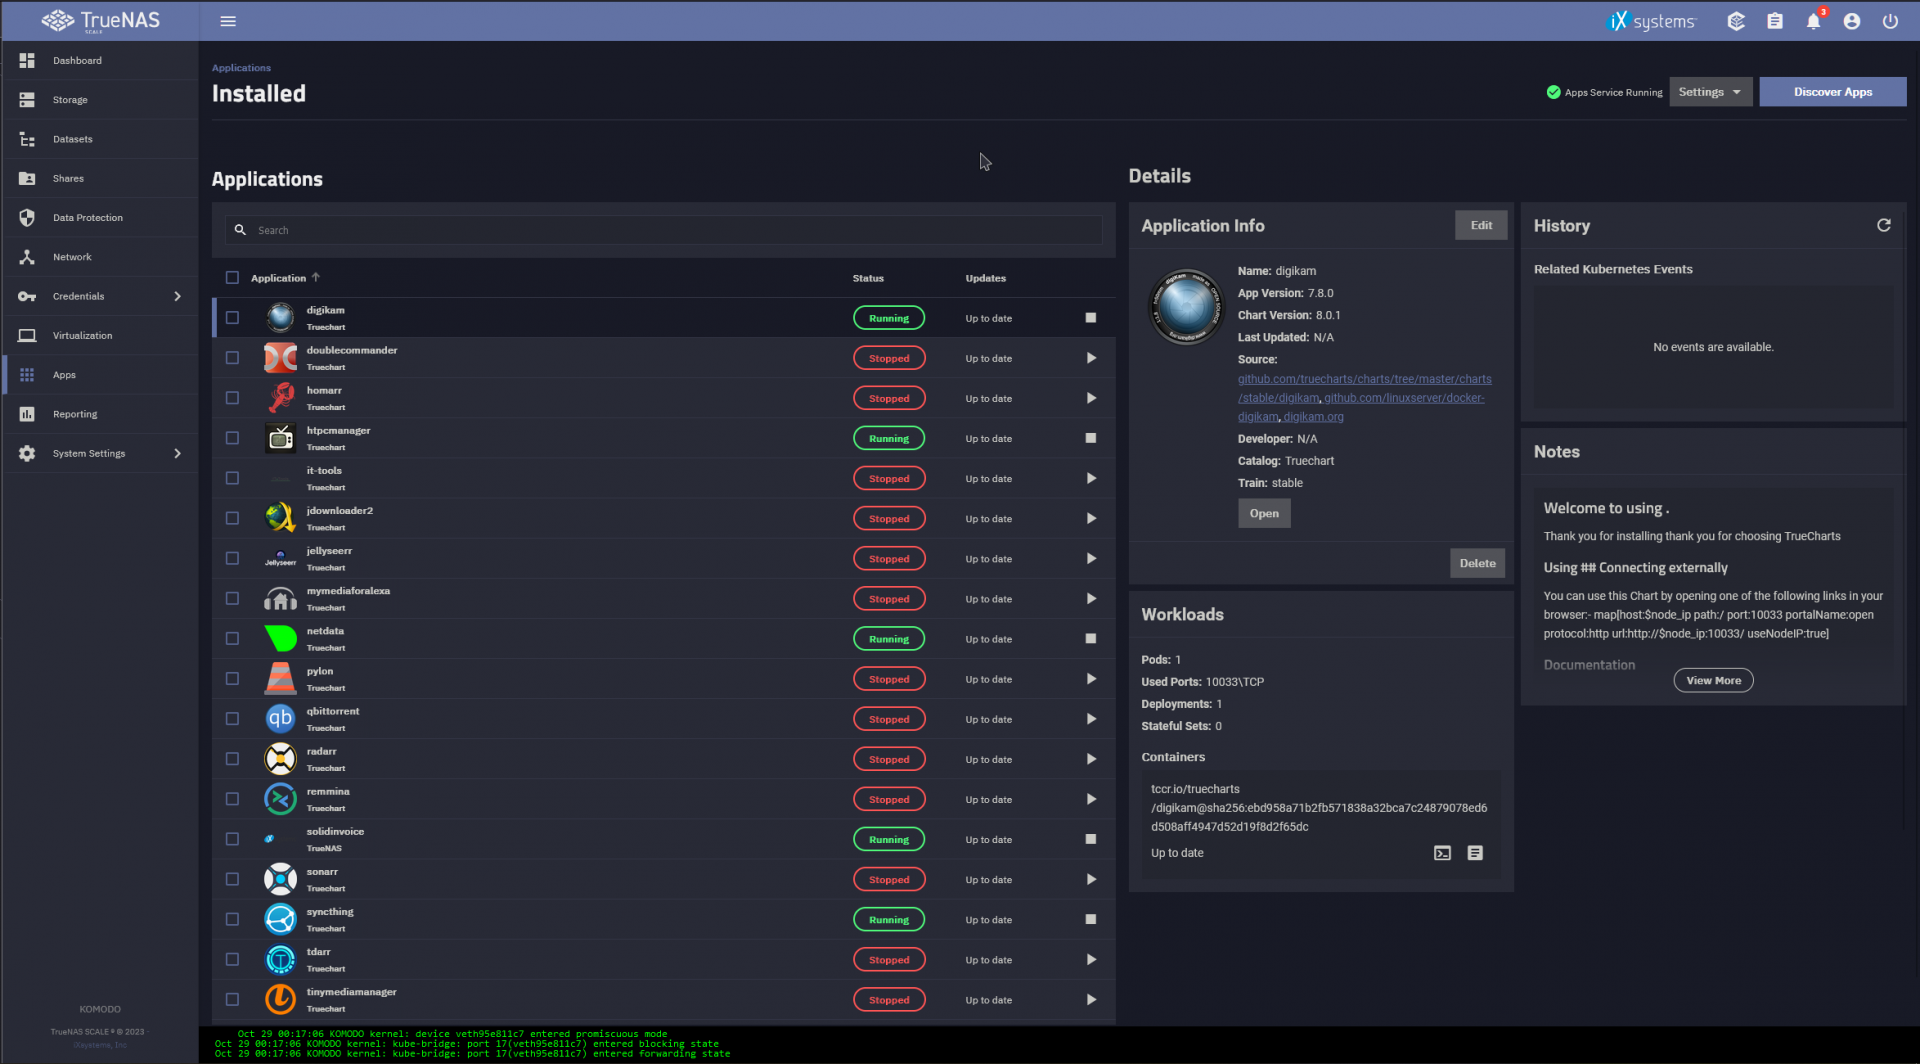Image resolution: width=1920 pixels, height=1064 pixels.
Task: Click the sonarr app icon
Action: (280, 879)
